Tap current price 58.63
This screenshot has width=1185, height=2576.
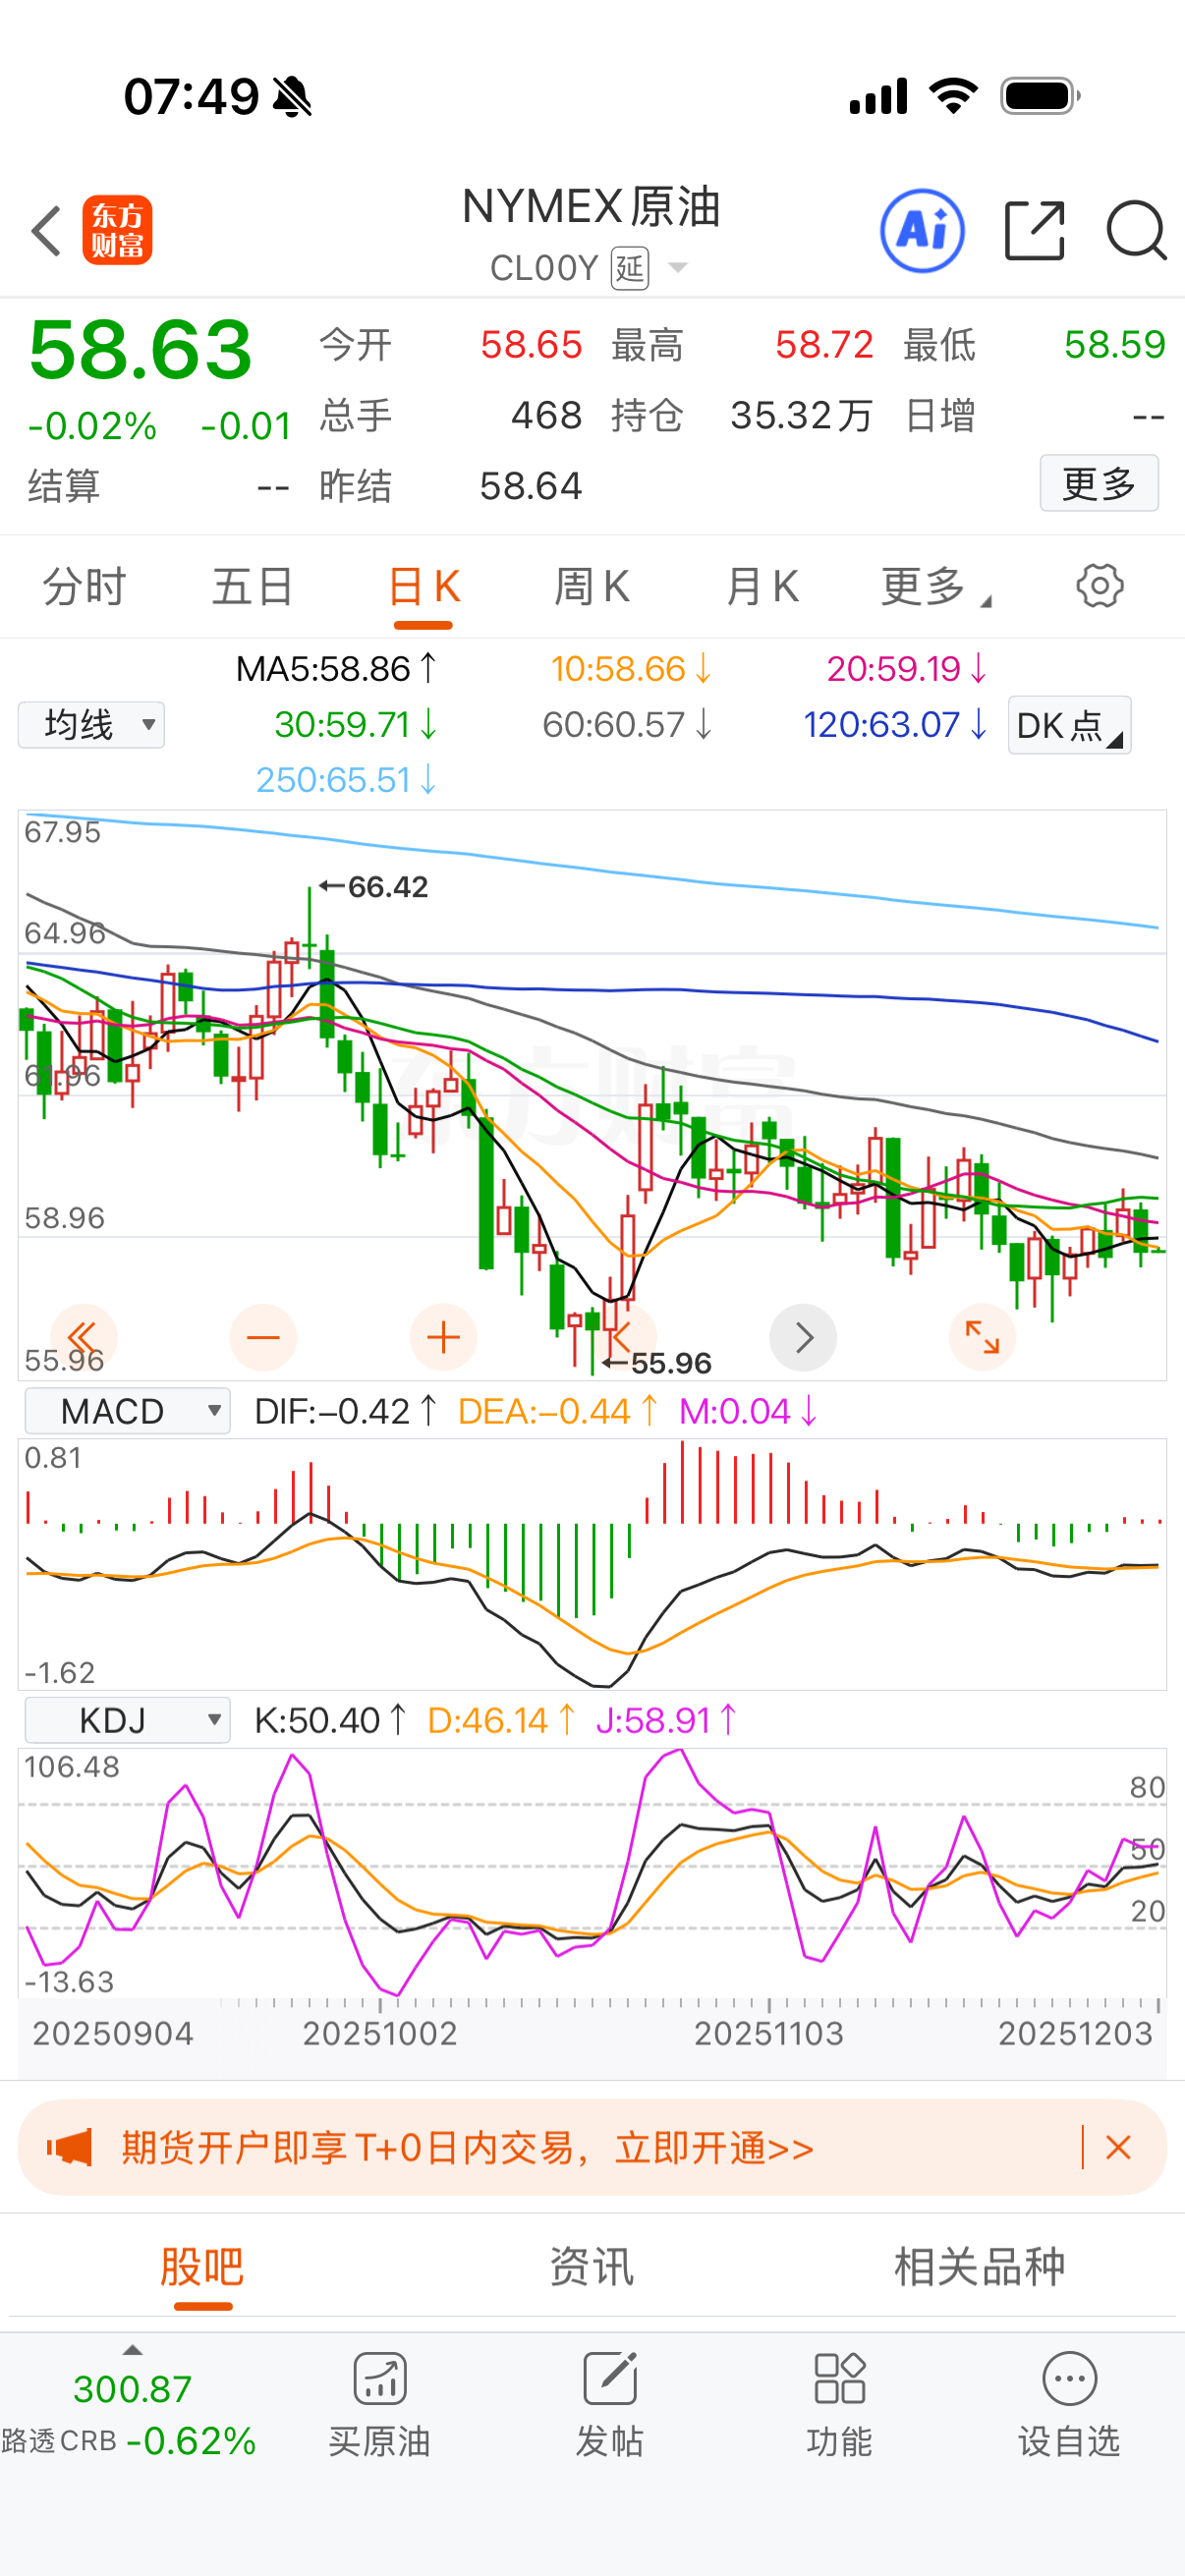click(140, 349)
